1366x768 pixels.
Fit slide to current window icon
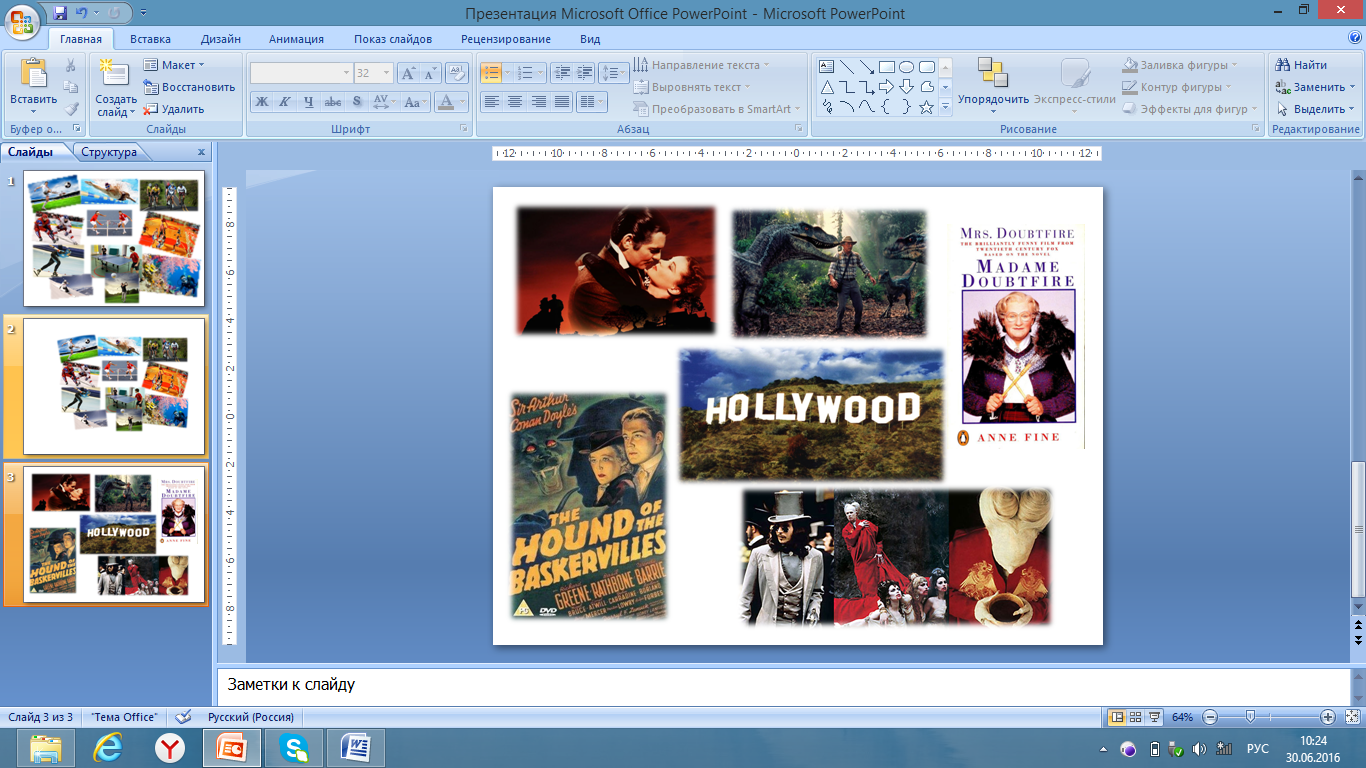pos(1352,717)
